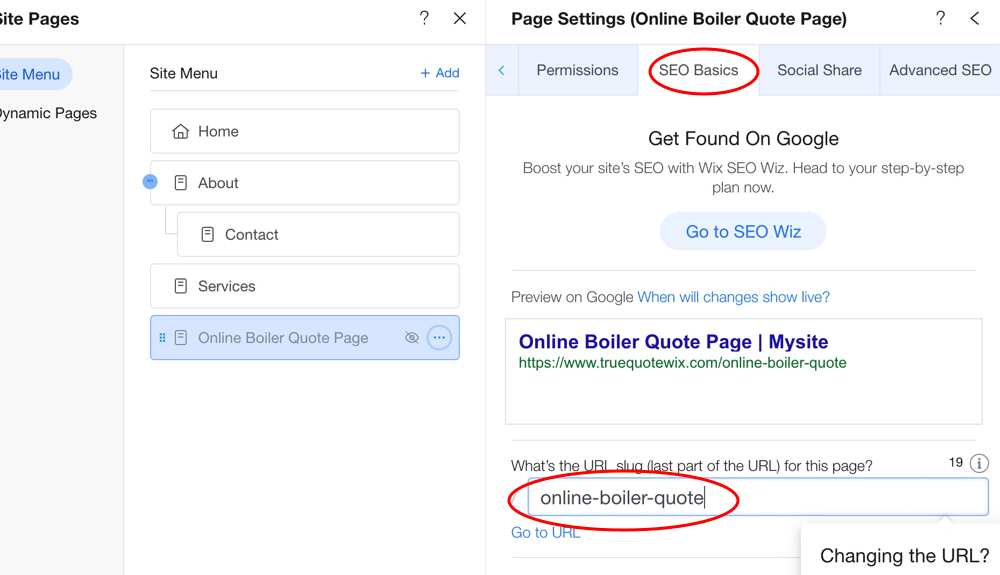Select the Services page item

[305, 286]
